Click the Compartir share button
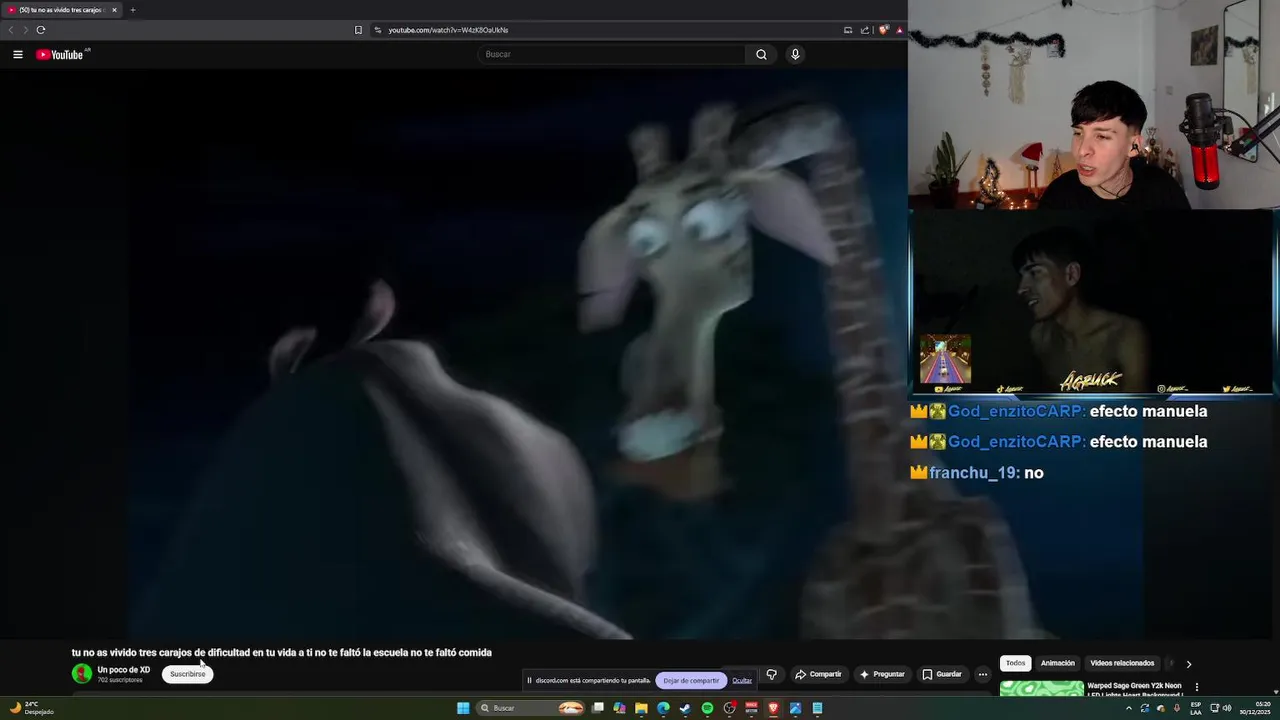Viewport: 1280px width, 720px height. tap(818, 674)
